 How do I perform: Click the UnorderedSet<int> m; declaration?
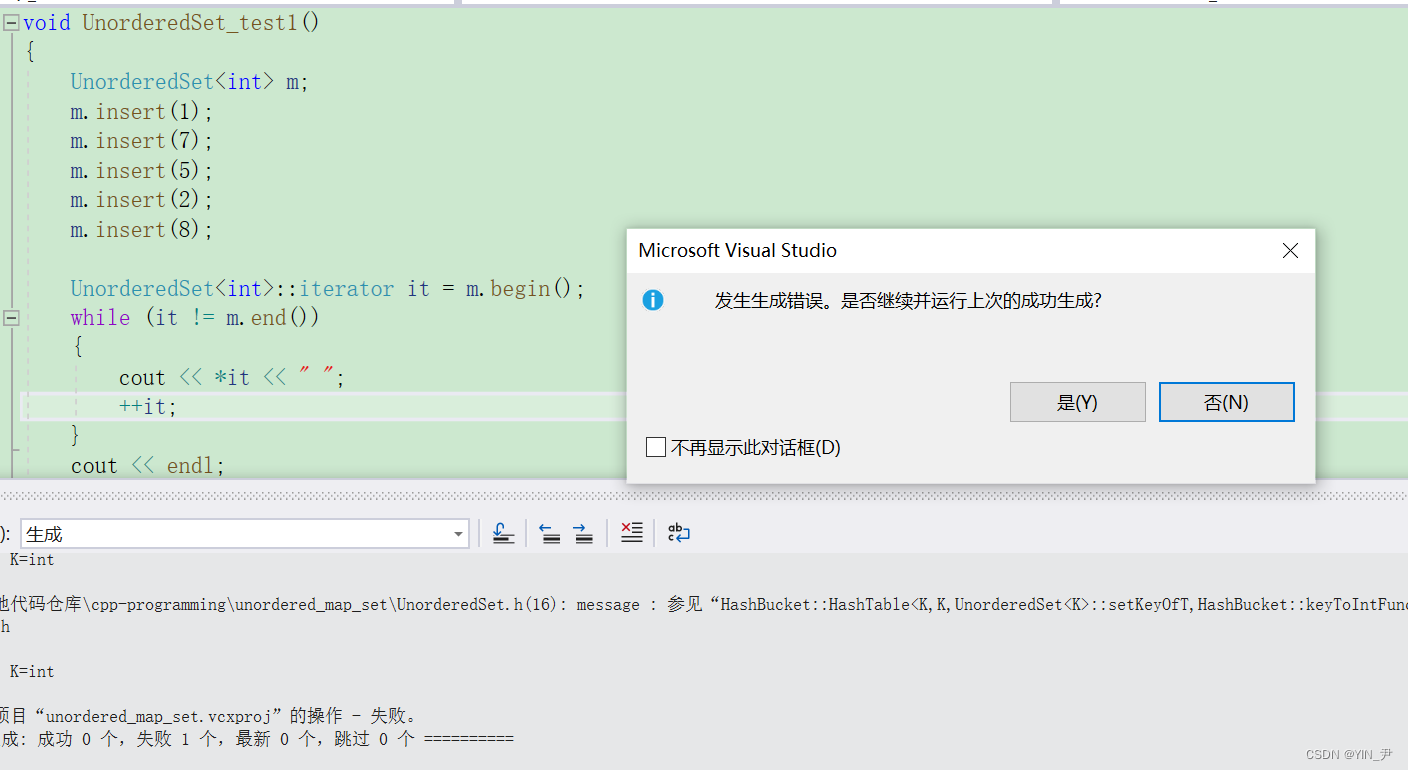190,82
